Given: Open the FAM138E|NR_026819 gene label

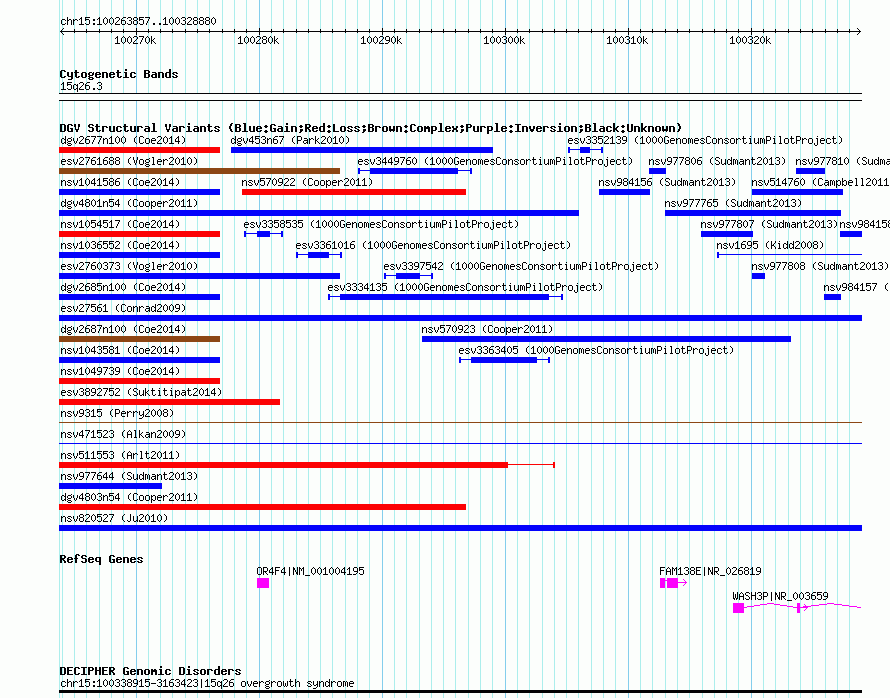Looking at the screenshot, I should click(x=710, y=571).
